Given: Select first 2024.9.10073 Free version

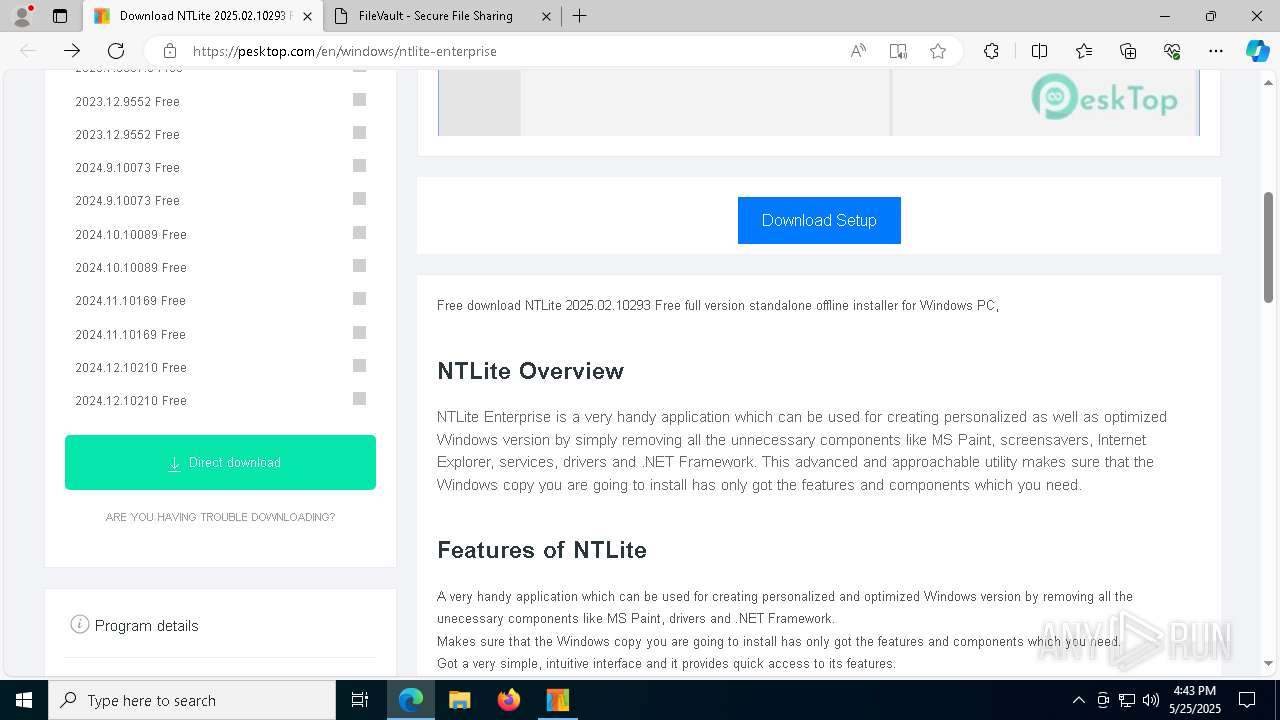Looking at the screenshot, I should point(127,167).
